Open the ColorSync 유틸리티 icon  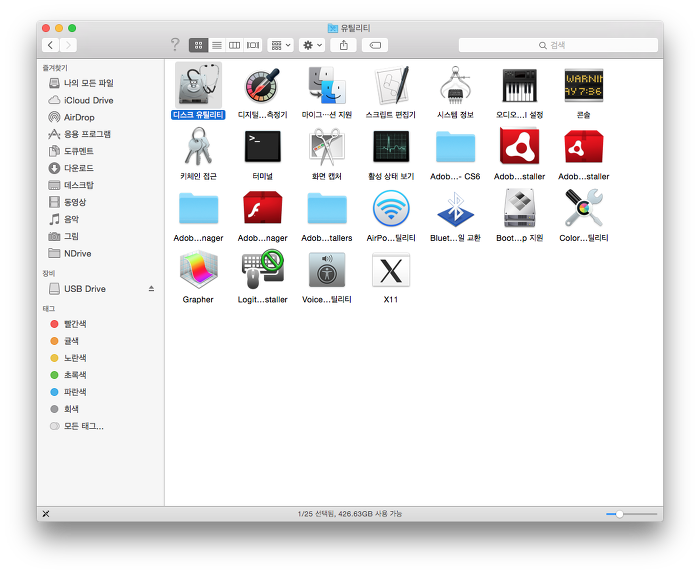583,208
